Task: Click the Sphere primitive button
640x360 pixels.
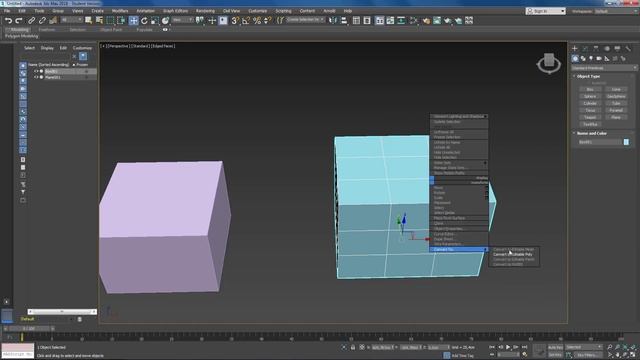Action: (590, 96)
